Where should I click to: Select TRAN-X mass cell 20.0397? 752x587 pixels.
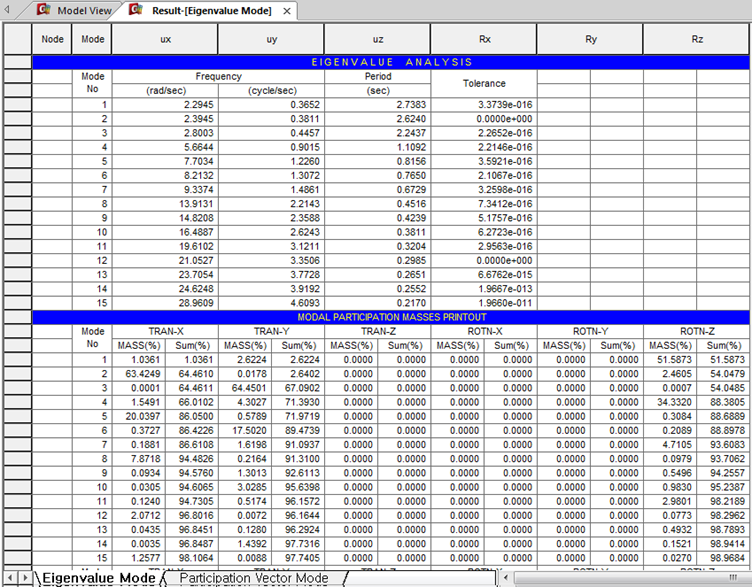139,416
